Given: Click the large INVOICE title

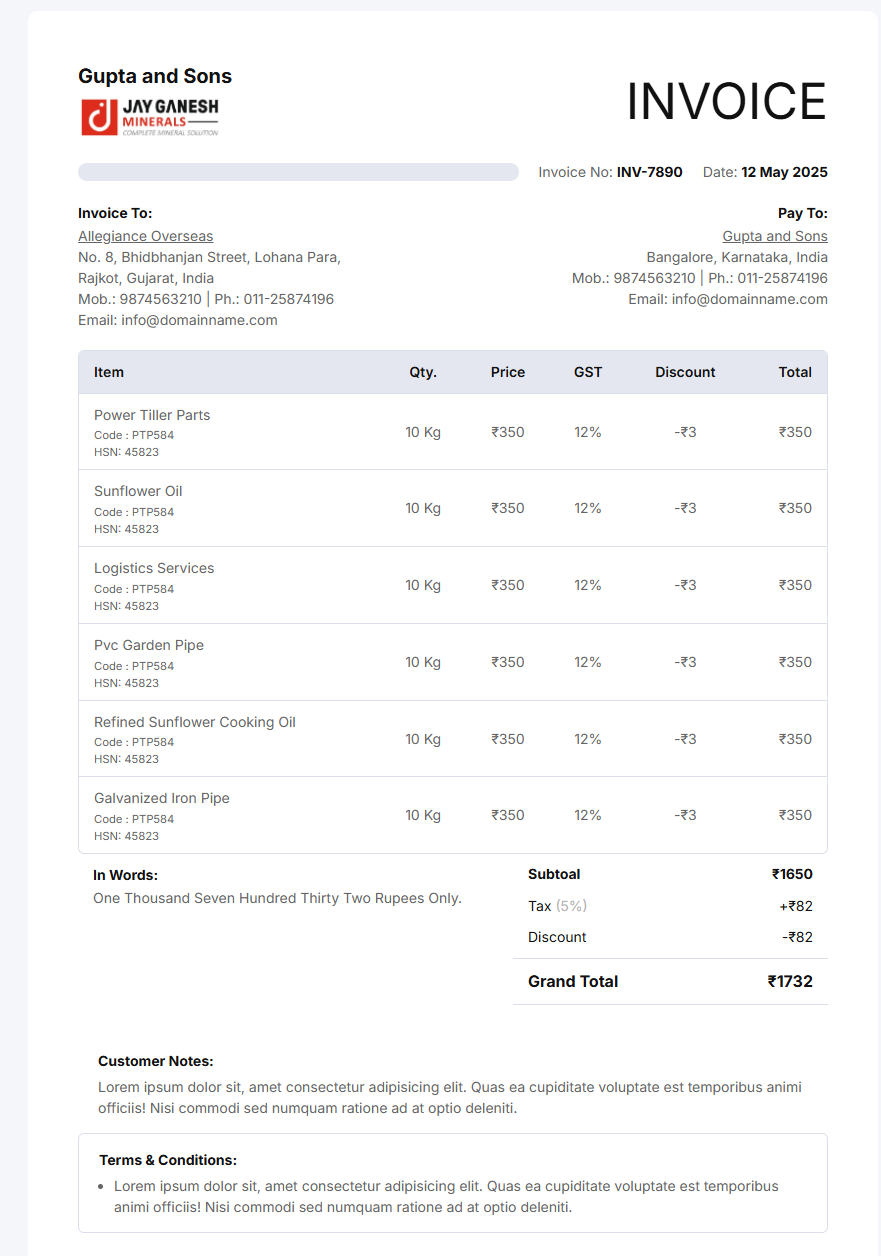Looking at the screenshot, I should 726,102.
